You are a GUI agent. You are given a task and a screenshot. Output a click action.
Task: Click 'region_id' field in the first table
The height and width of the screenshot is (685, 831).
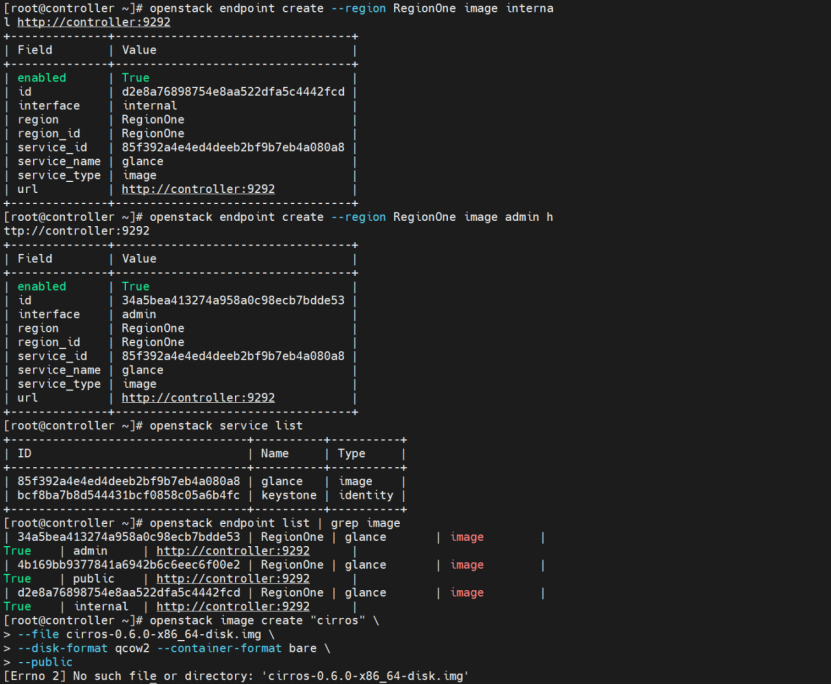49,134
